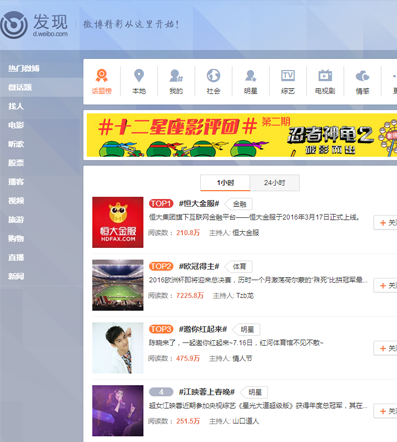The height and width of the screenshot is (442, 397).
Task: Open the stadium thumbnail for 欧冠得主
Action: (x=118, y=285)
